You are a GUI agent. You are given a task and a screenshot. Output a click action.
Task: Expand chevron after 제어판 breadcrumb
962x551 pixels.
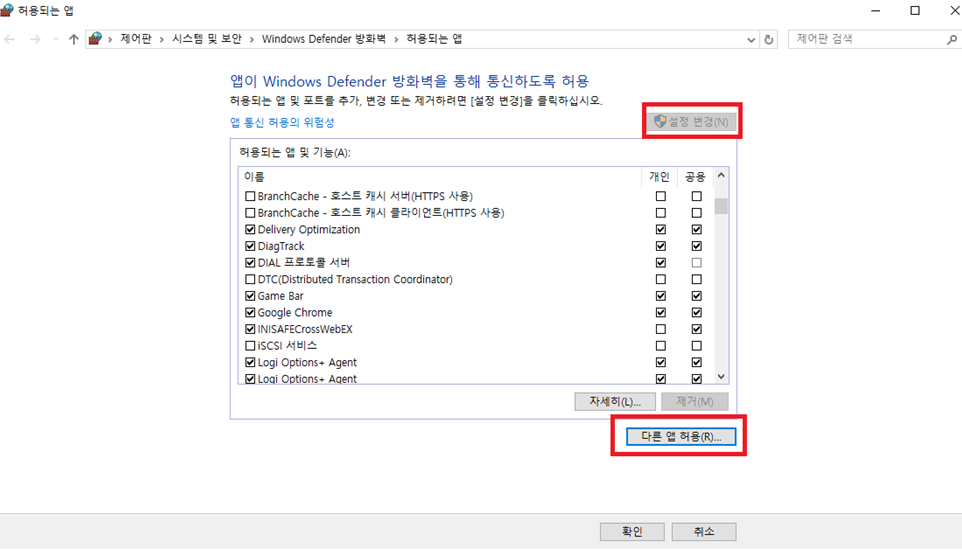click(x=161, y=39)
